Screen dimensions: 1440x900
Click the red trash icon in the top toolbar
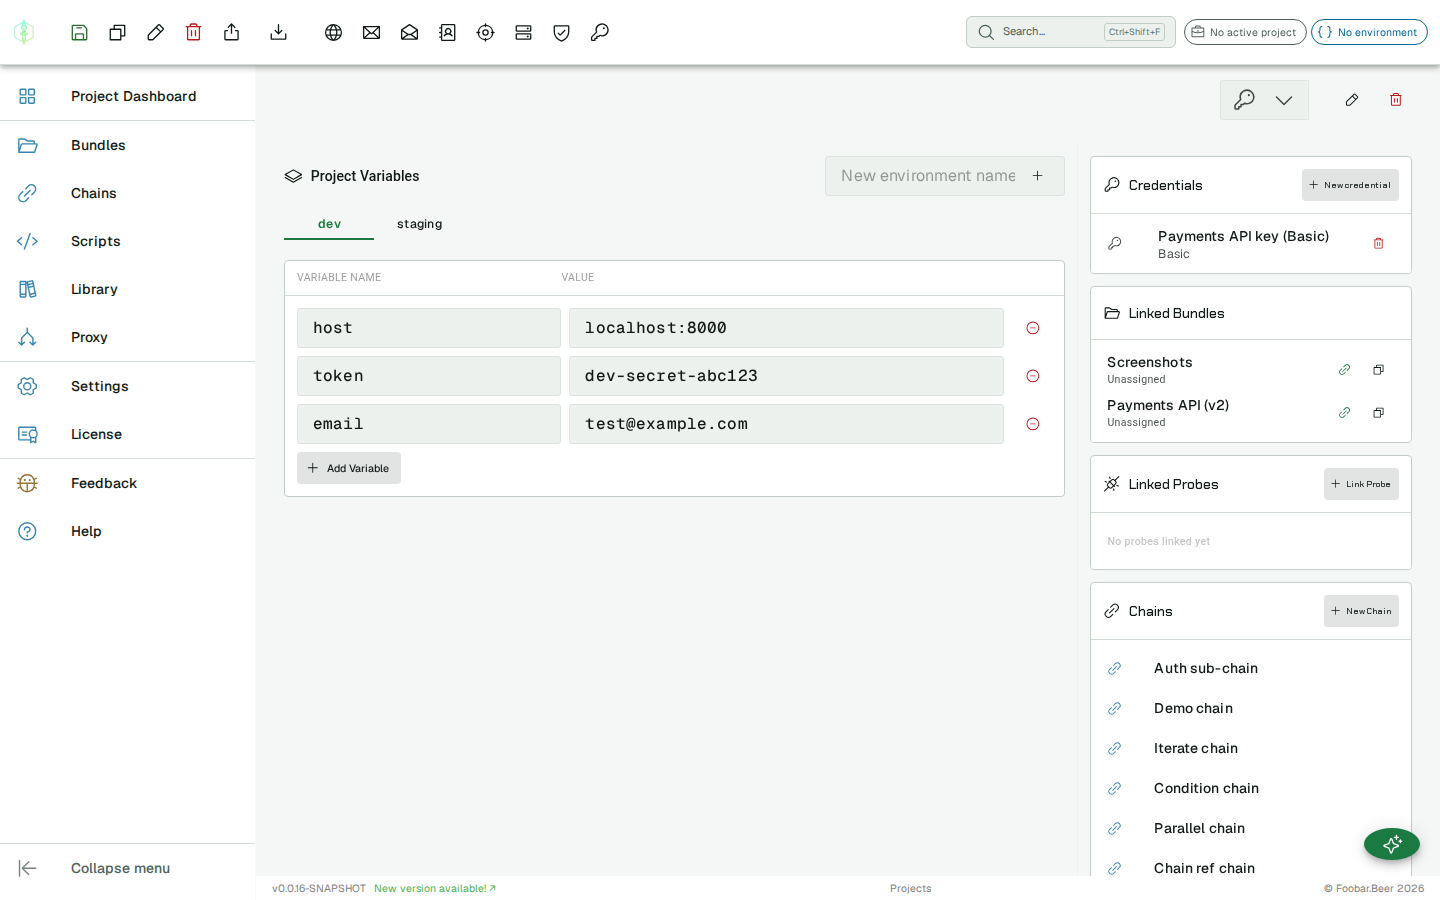tap(194, 32)
